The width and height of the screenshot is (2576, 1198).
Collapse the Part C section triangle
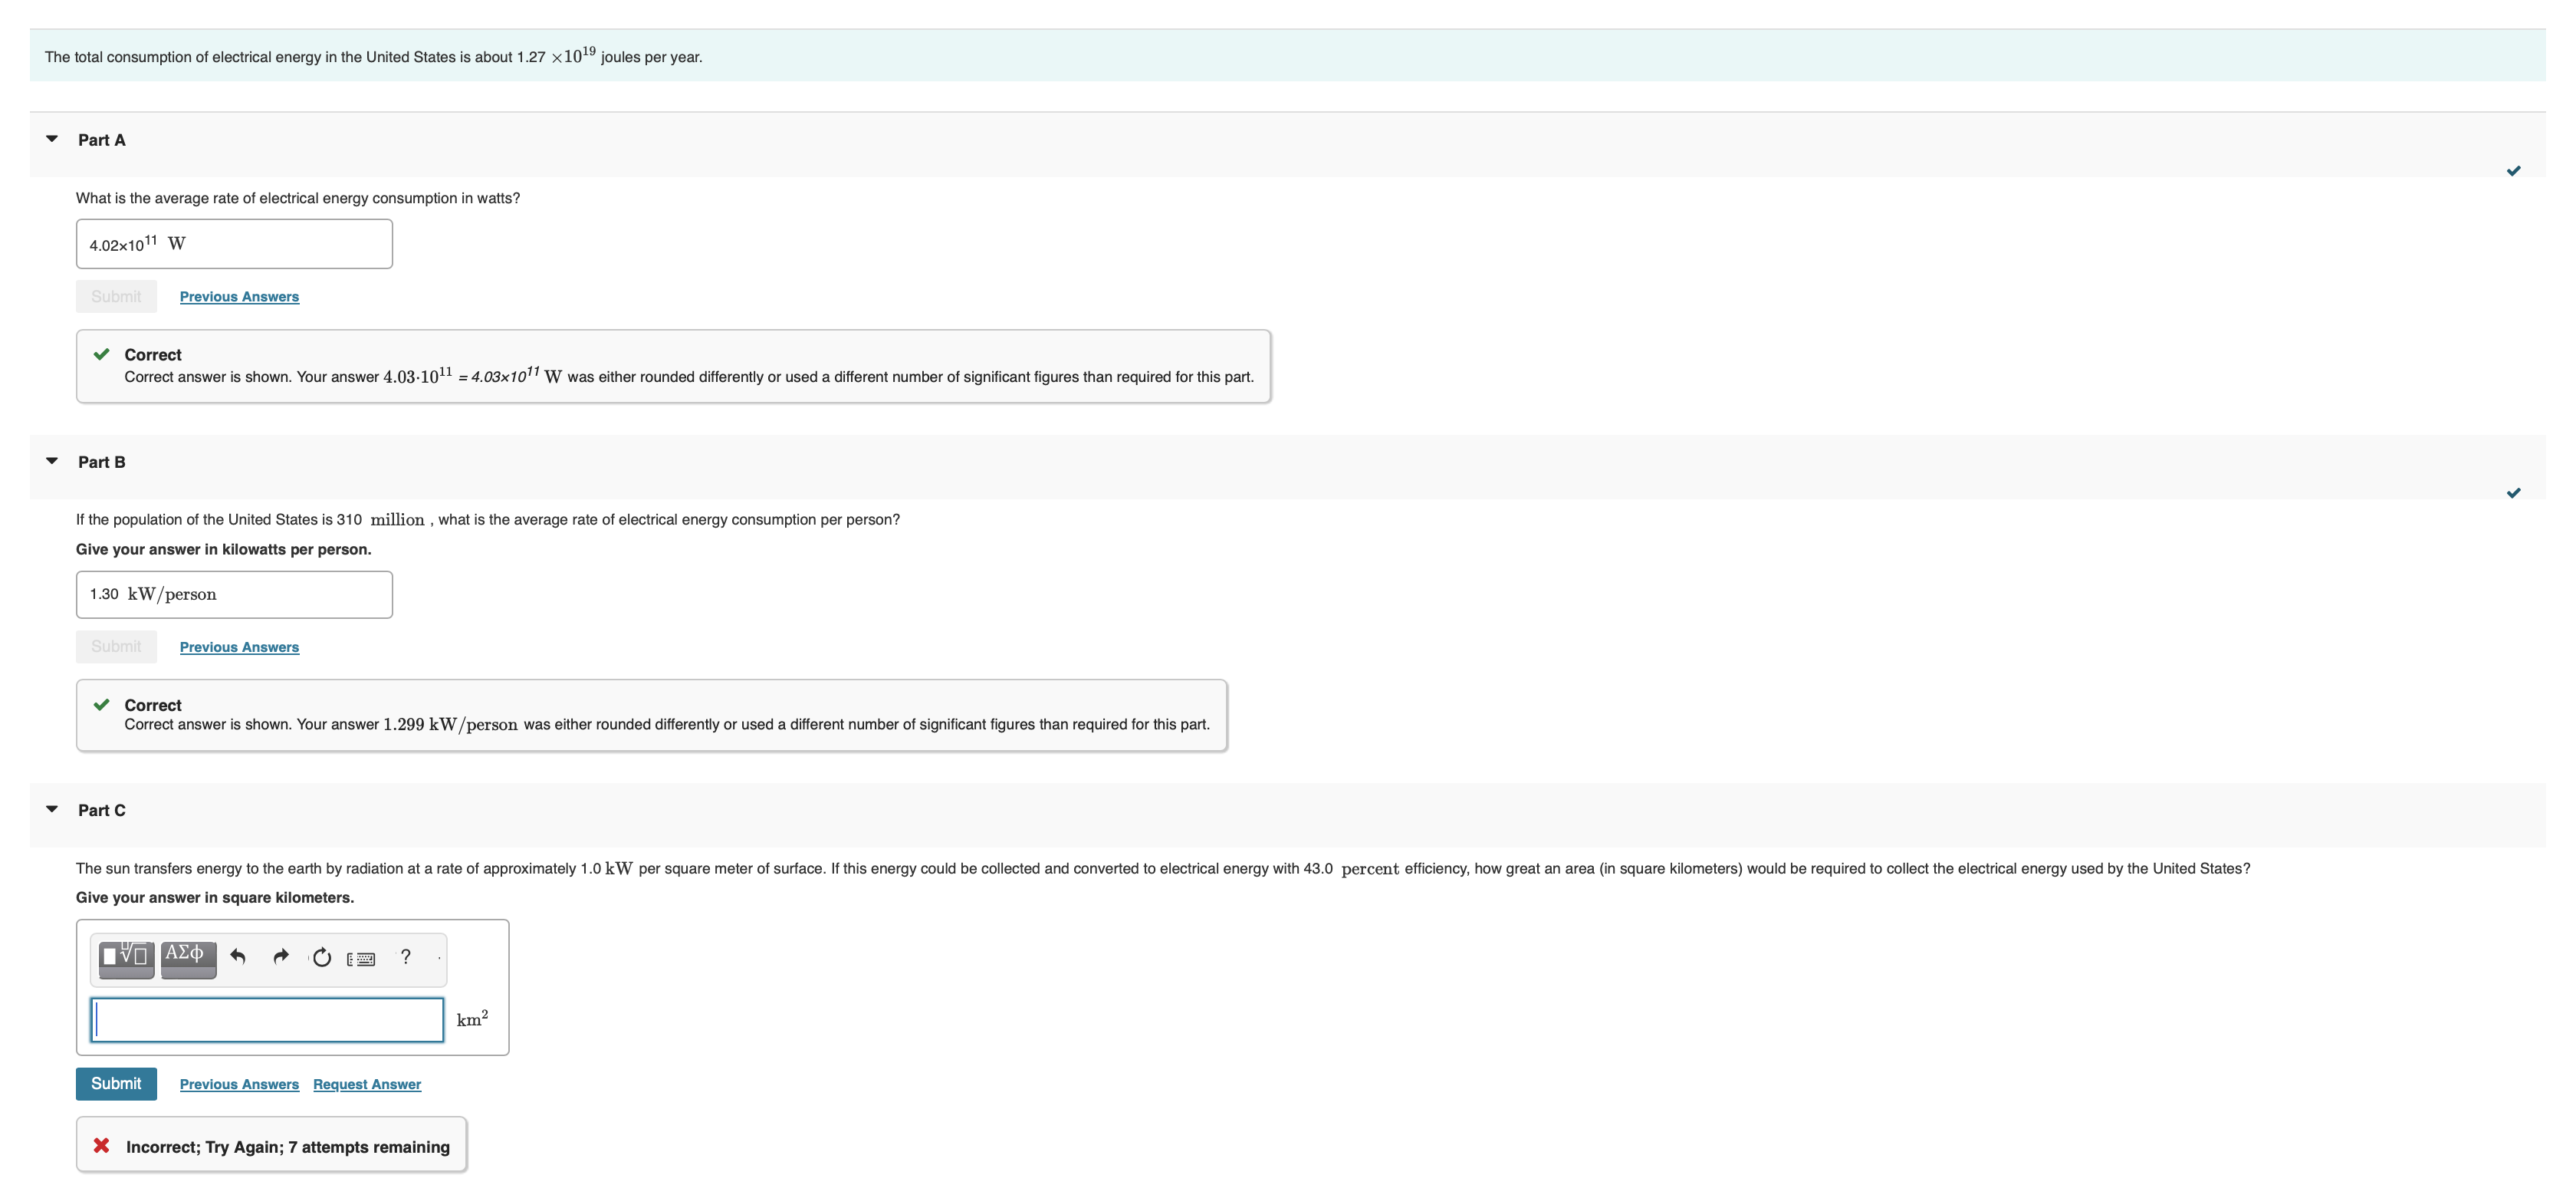click(x=52, y=809)
